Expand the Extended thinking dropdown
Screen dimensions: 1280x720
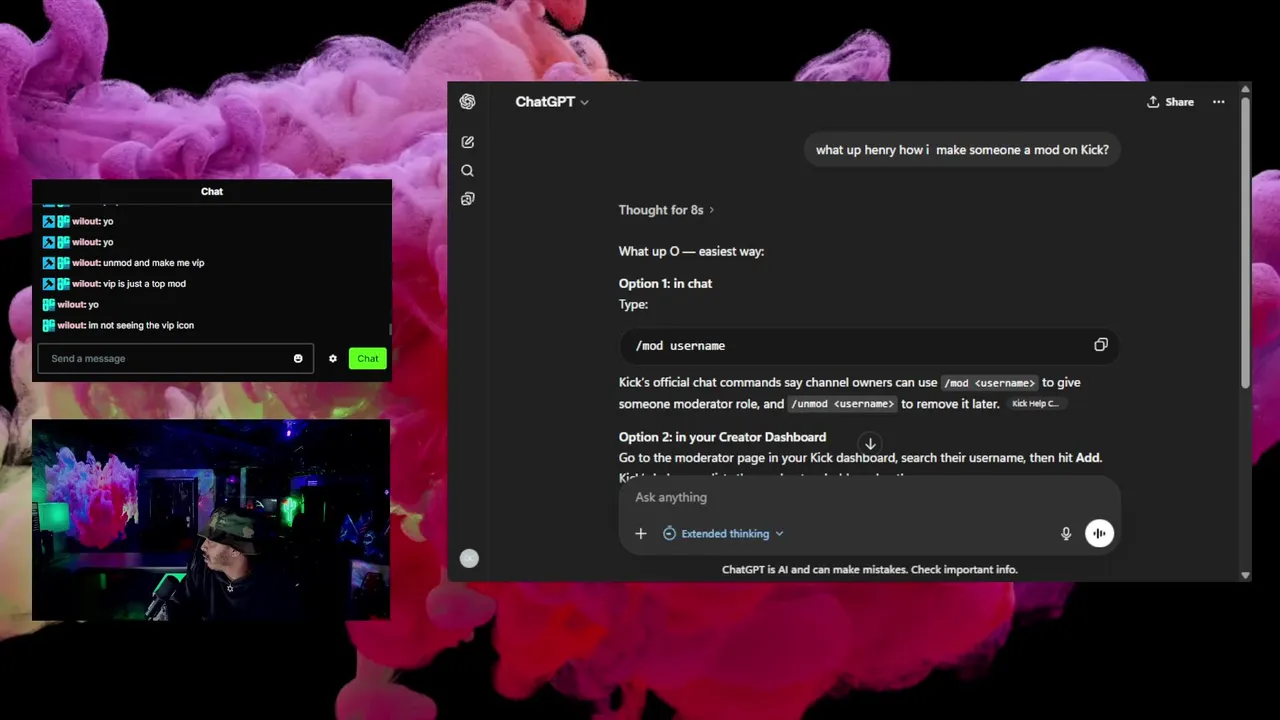[723, 534]
